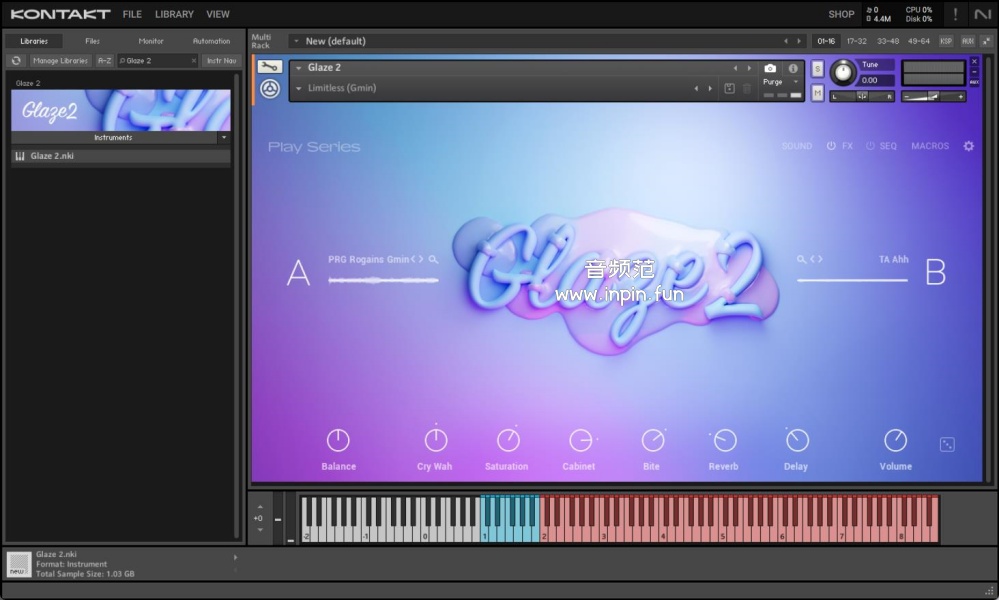Click the Balance knob

(x=338, y=440)
